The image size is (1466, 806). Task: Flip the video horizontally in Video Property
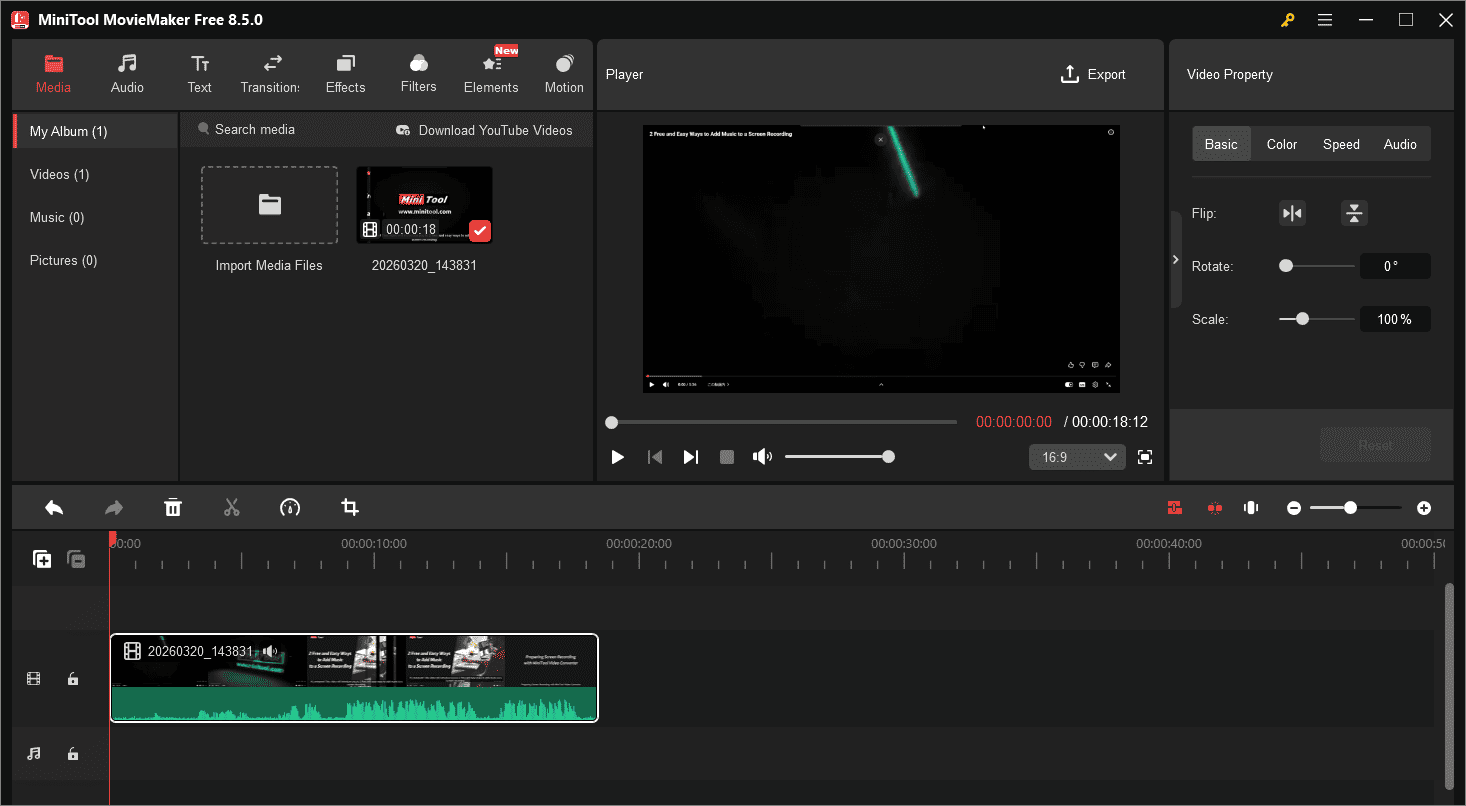pyautogui.click(x=1292, y=213)
